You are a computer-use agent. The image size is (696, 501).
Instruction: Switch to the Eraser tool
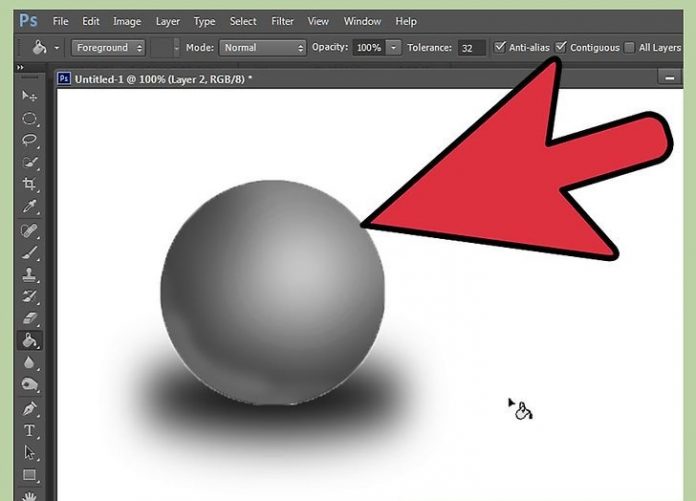(30, 318)
